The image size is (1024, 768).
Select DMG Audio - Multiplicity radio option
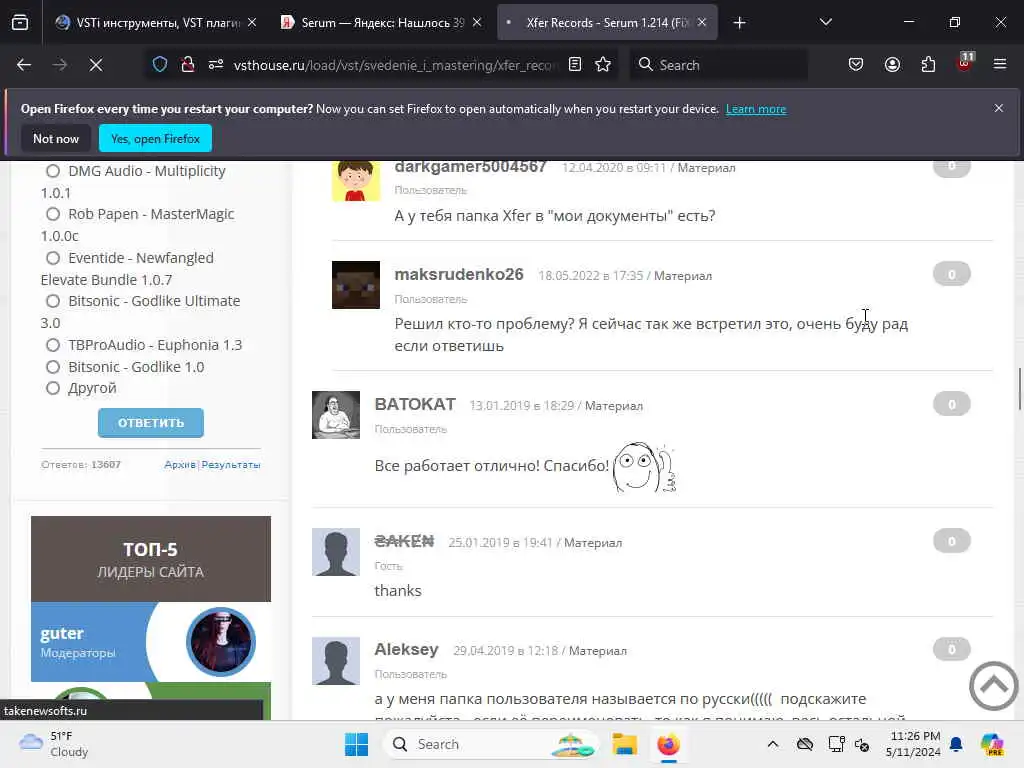pos(53,171)
